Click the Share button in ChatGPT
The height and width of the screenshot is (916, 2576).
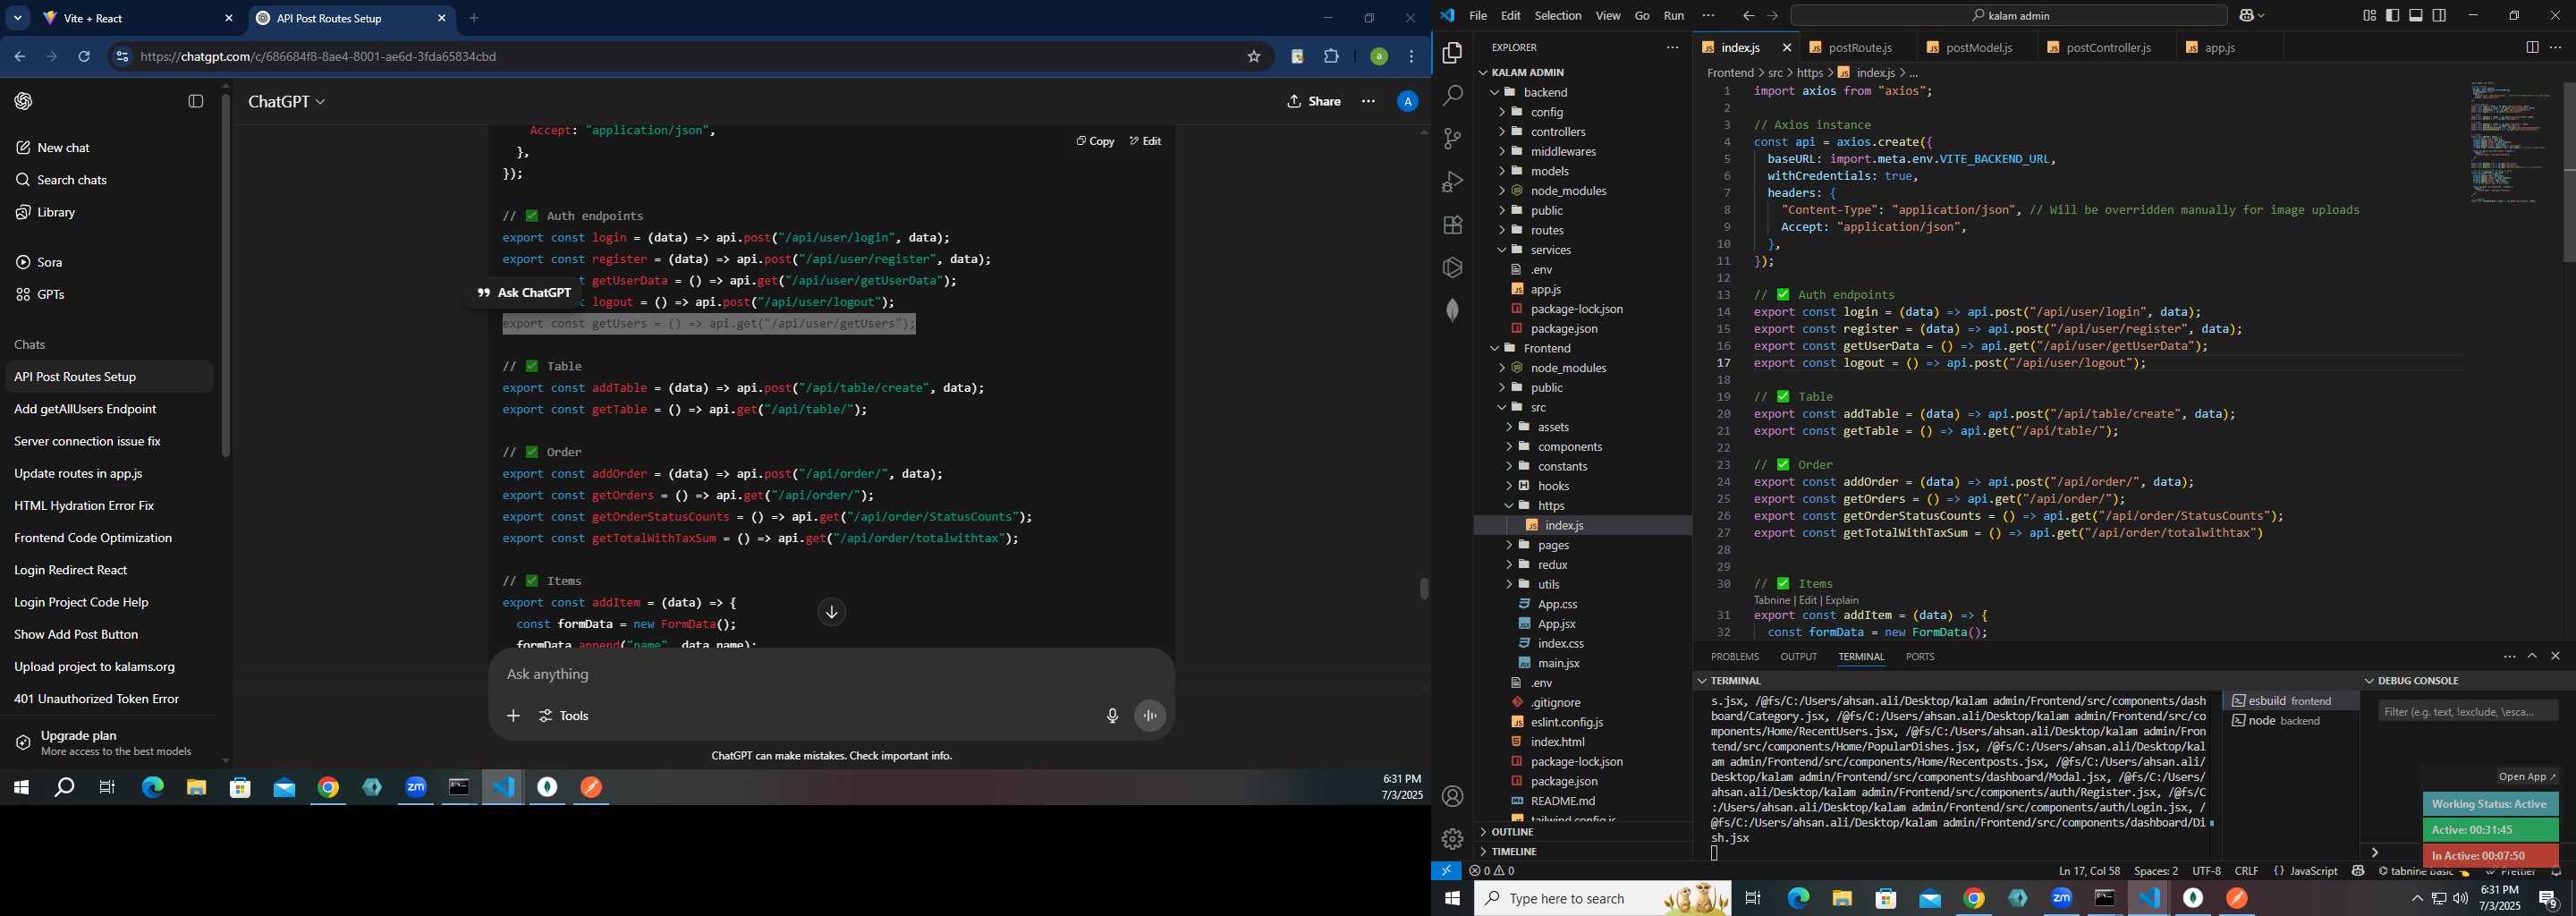coord(1313,101)
